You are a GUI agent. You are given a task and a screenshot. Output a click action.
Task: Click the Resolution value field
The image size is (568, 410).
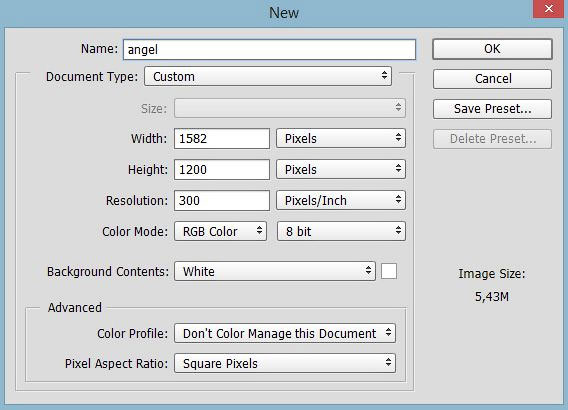click(222, 201)
